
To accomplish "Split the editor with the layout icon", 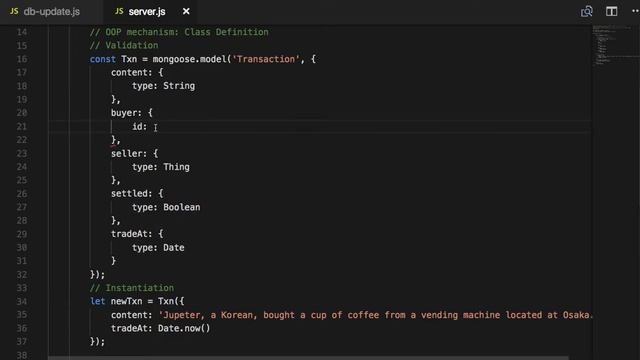I will pos(611,11).
